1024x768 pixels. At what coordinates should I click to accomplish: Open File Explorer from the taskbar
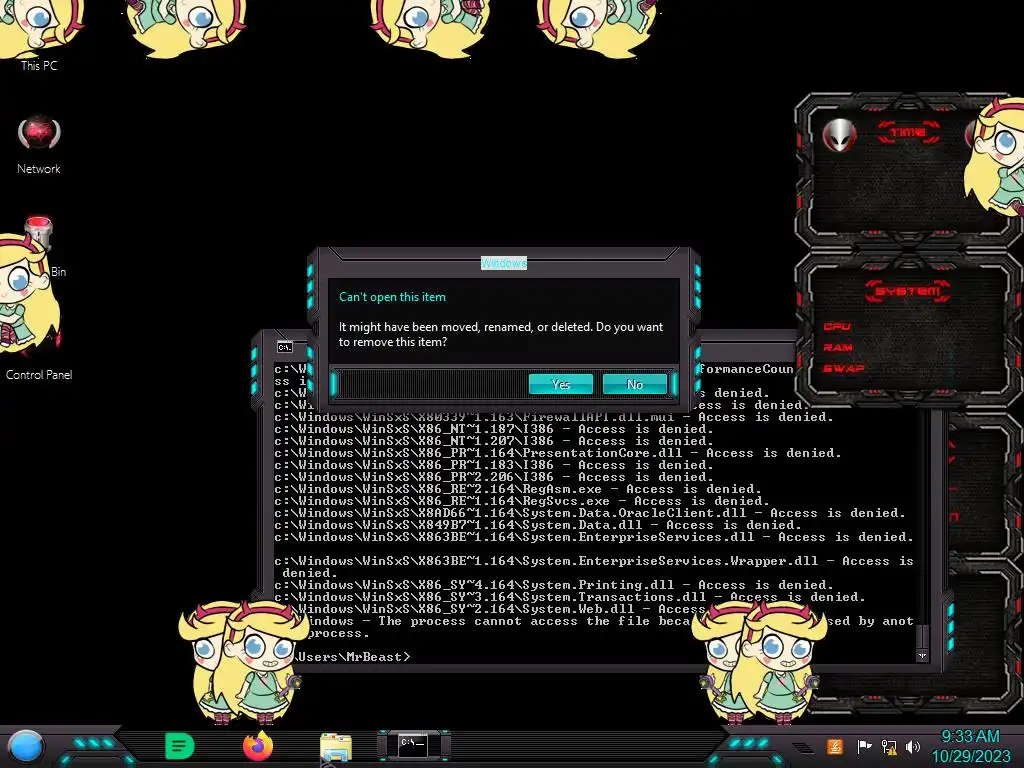[336, 748]
